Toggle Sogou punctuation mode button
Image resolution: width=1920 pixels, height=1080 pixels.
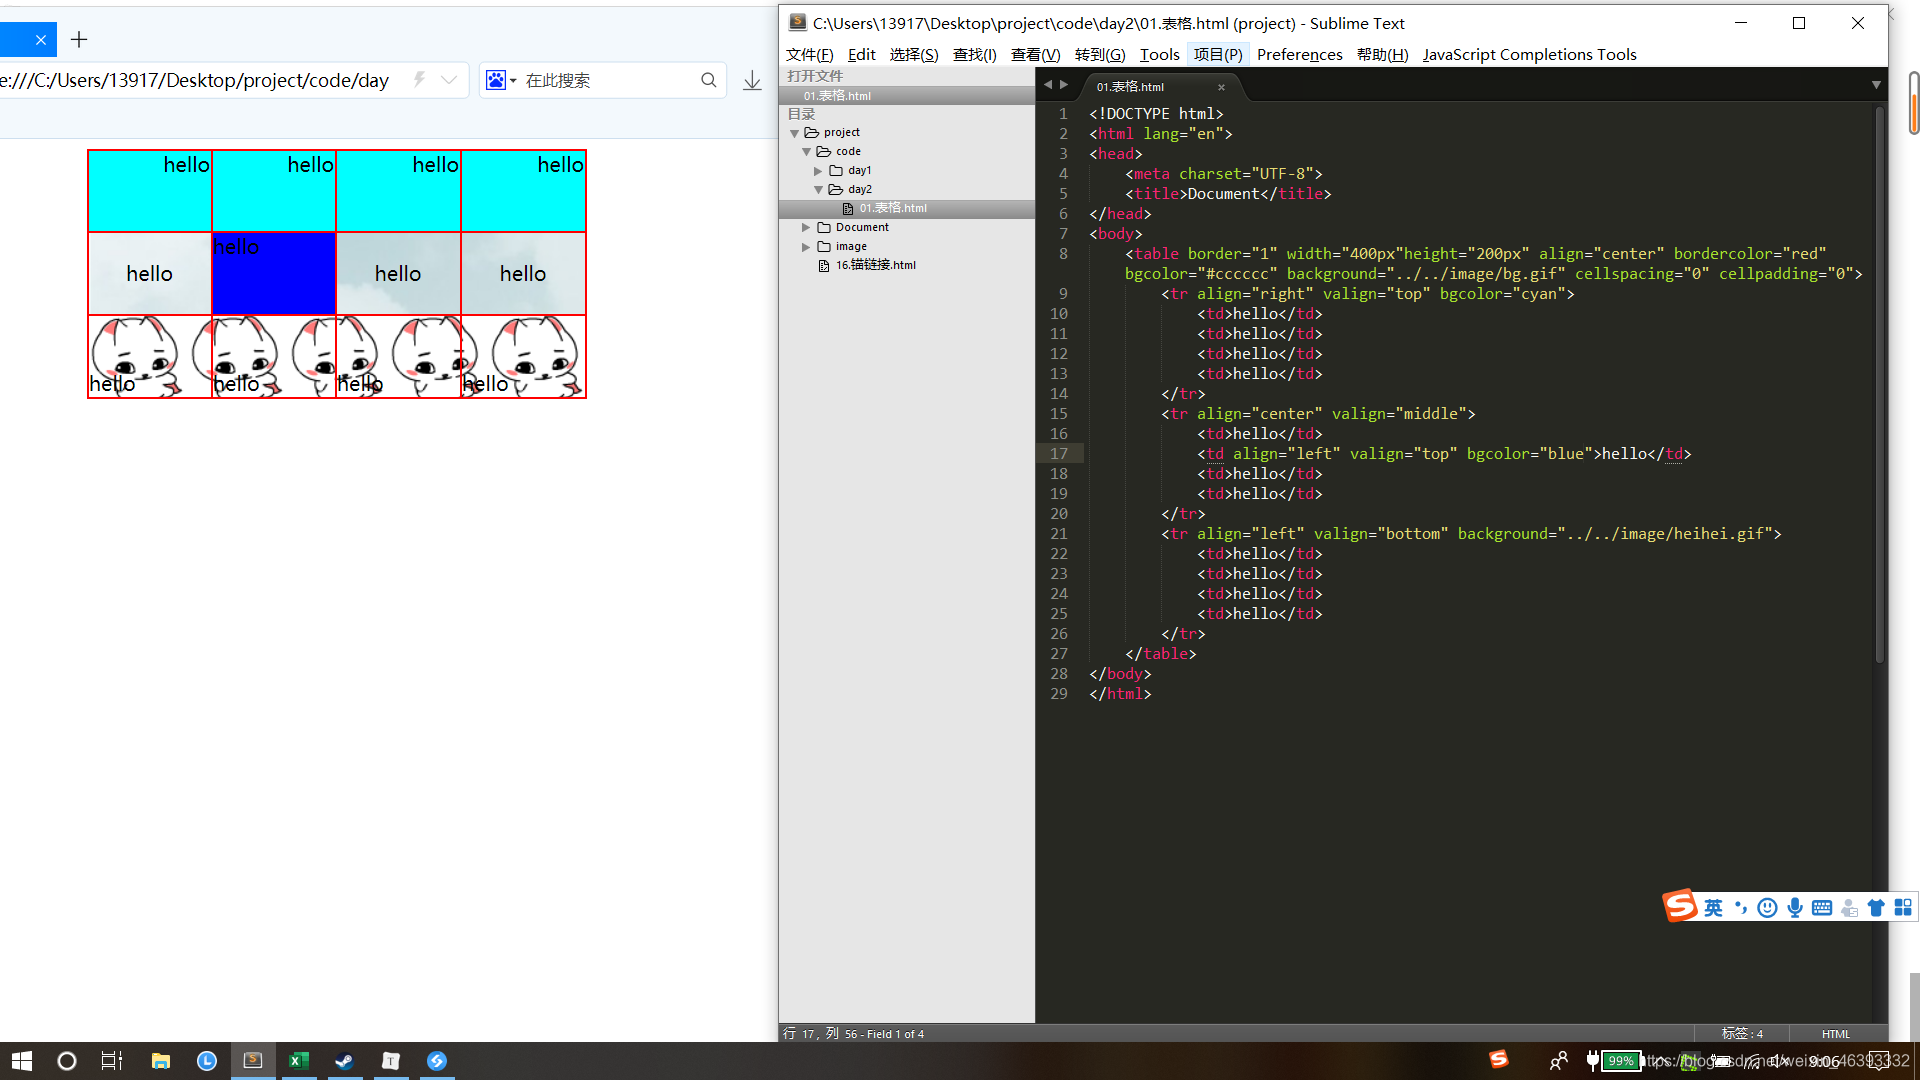click(1741, 908)
